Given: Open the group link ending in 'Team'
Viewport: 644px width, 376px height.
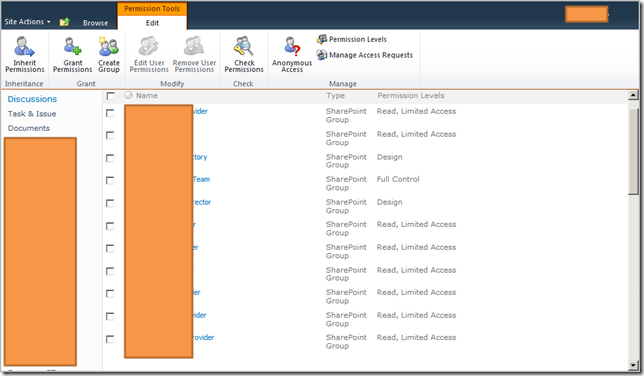Looking at the screenshot, I should [202, 179].
